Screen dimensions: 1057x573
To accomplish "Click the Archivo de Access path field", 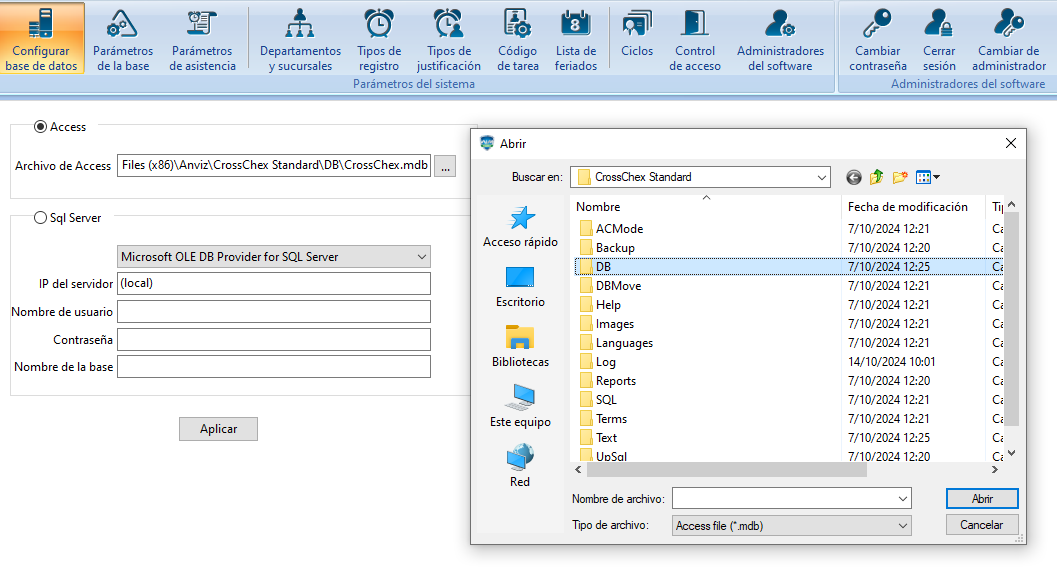I will click(274, 165).
